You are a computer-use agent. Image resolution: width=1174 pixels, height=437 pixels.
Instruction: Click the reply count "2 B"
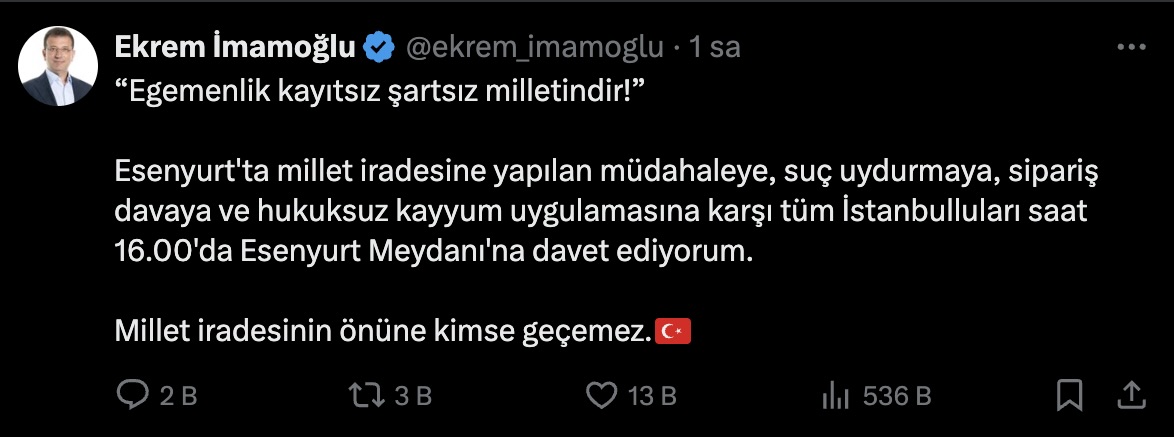click(179, 396)
